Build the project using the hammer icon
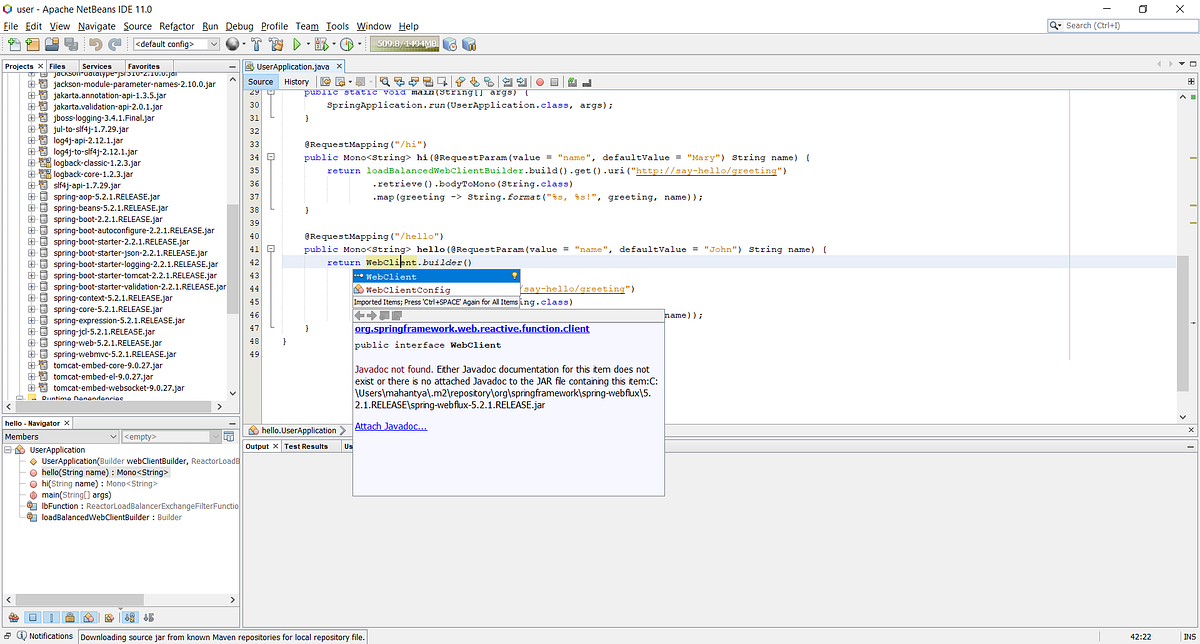This screenshot has width=1200, height=644. pos(254,43)
